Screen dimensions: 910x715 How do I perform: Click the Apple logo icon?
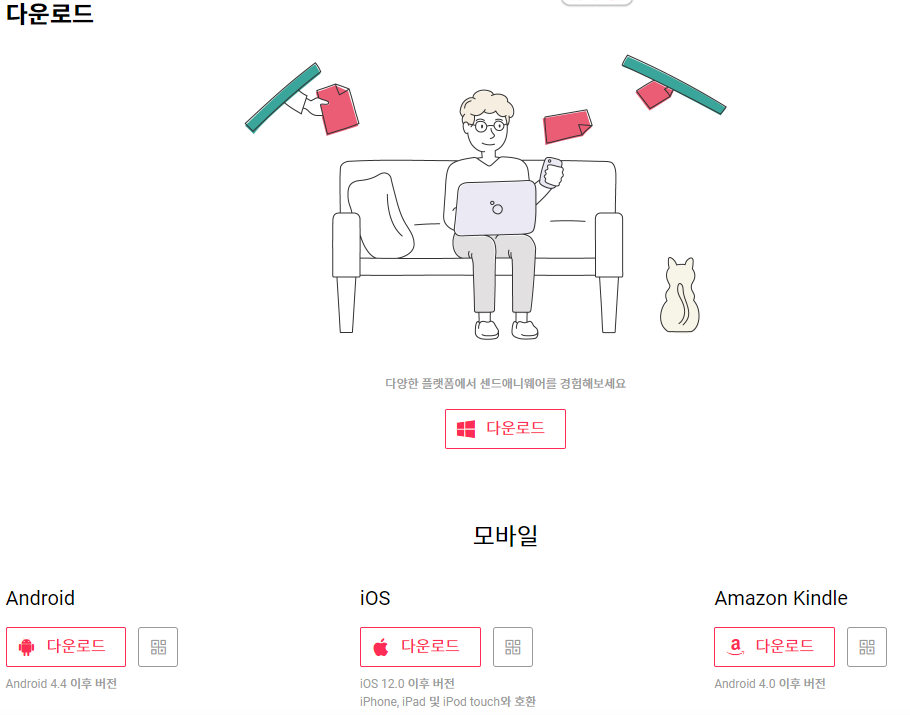381,647
